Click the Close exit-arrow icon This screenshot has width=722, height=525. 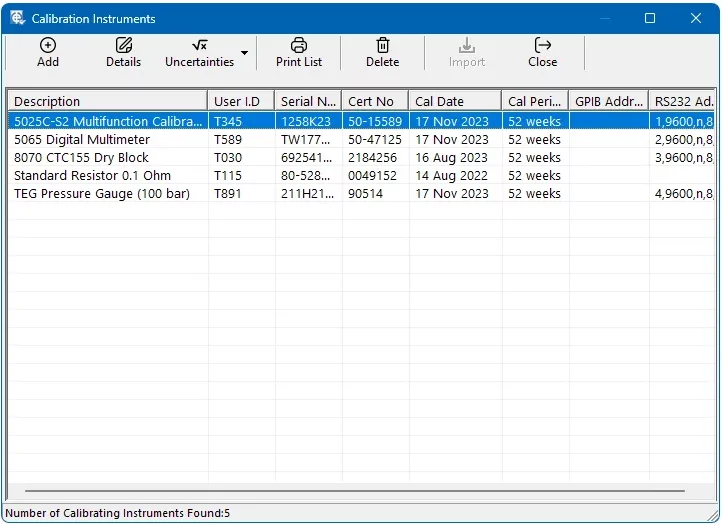pyautogui.click(x=543, y=45)
